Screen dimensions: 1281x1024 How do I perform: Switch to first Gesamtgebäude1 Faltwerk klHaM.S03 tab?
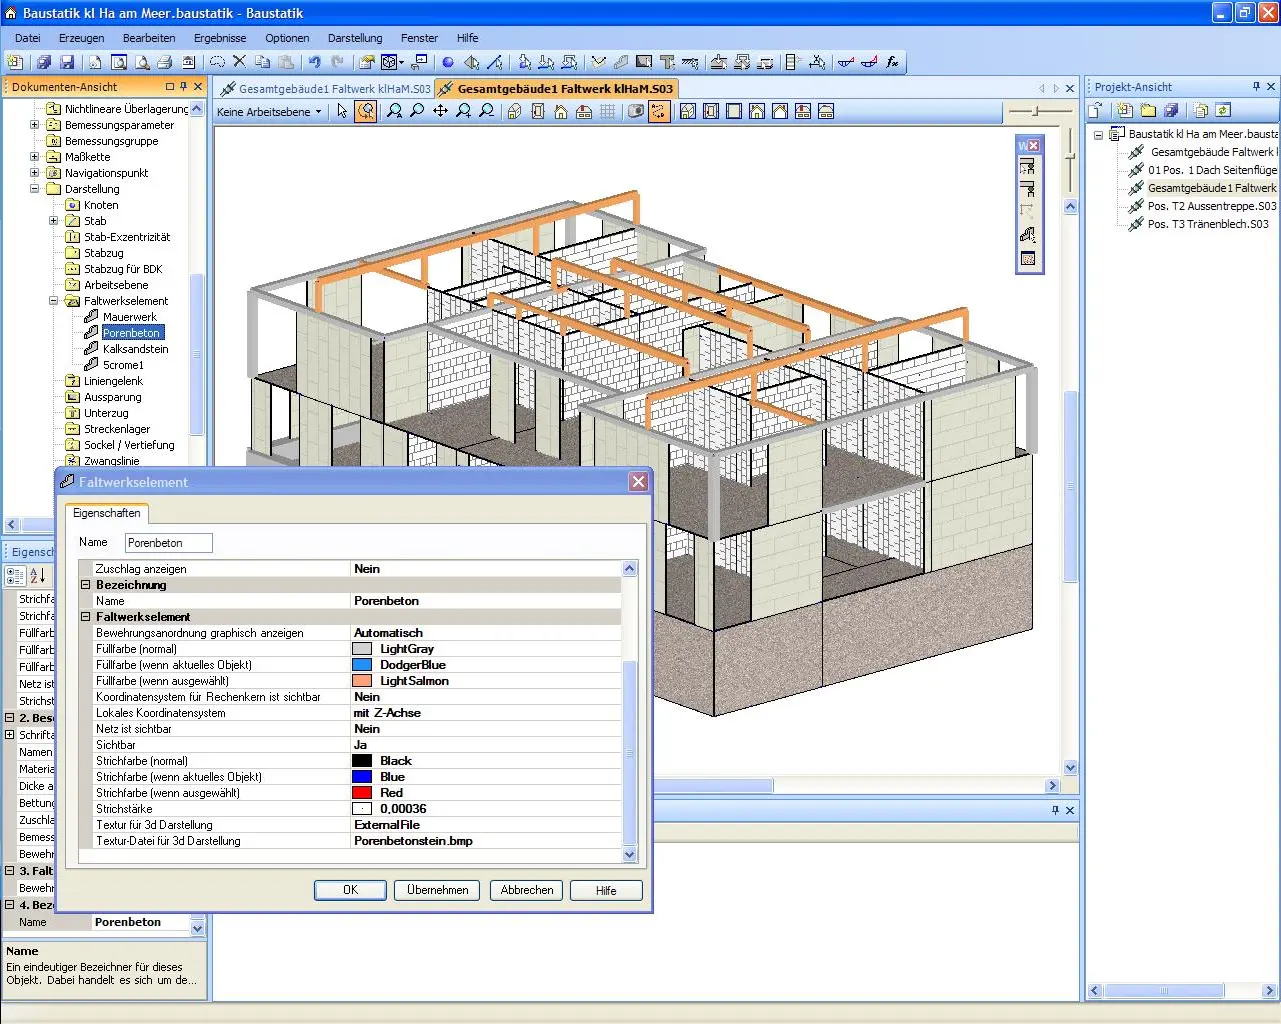point(326,89)
